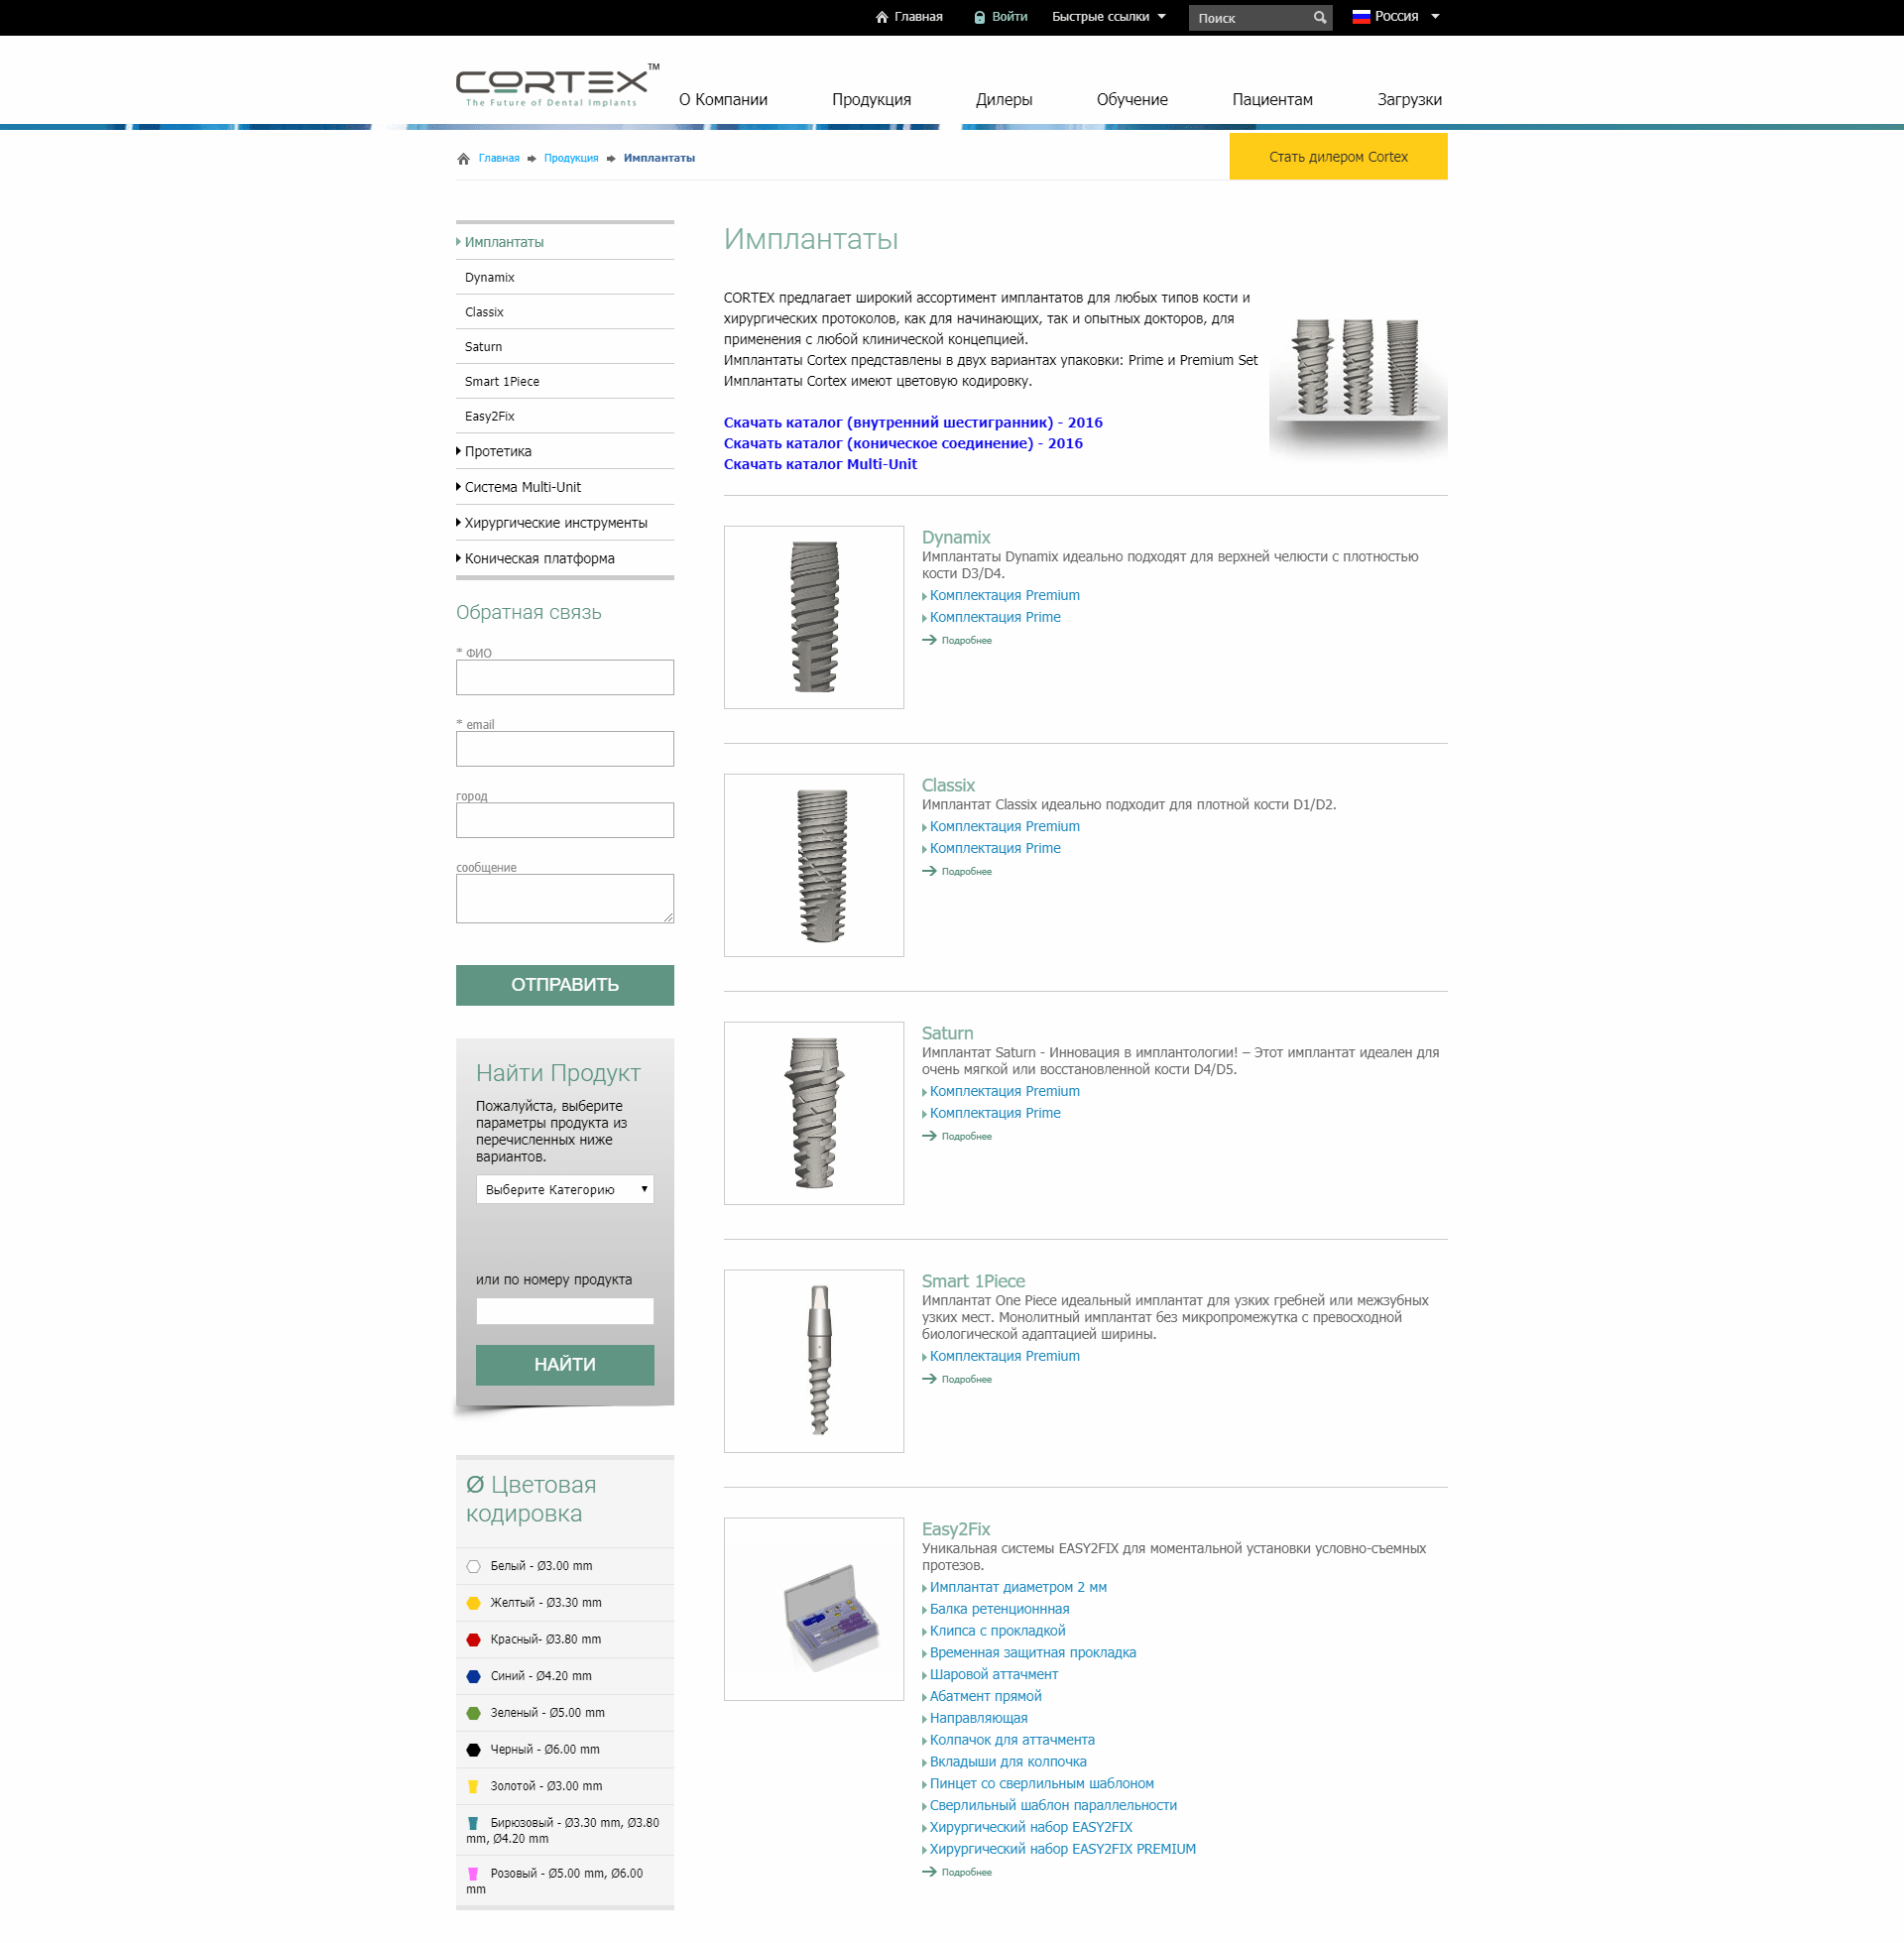Click the Russian flag icon
Image resolution: width=1904 pixels, height=1943 pixels.
[1361, 16]
